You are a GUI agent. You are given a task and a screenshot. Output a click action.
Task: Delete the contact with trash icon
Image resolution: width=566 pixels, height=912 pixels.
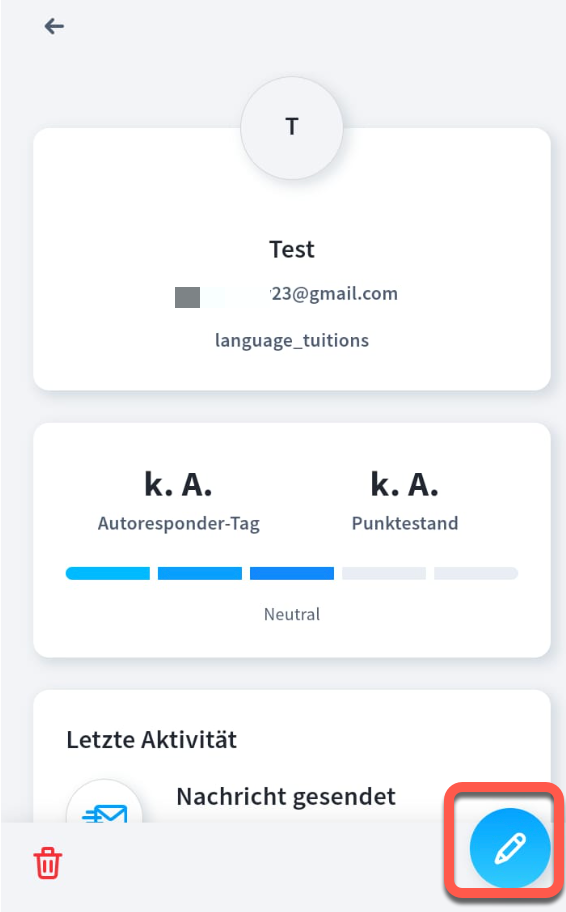coord(48,863)
